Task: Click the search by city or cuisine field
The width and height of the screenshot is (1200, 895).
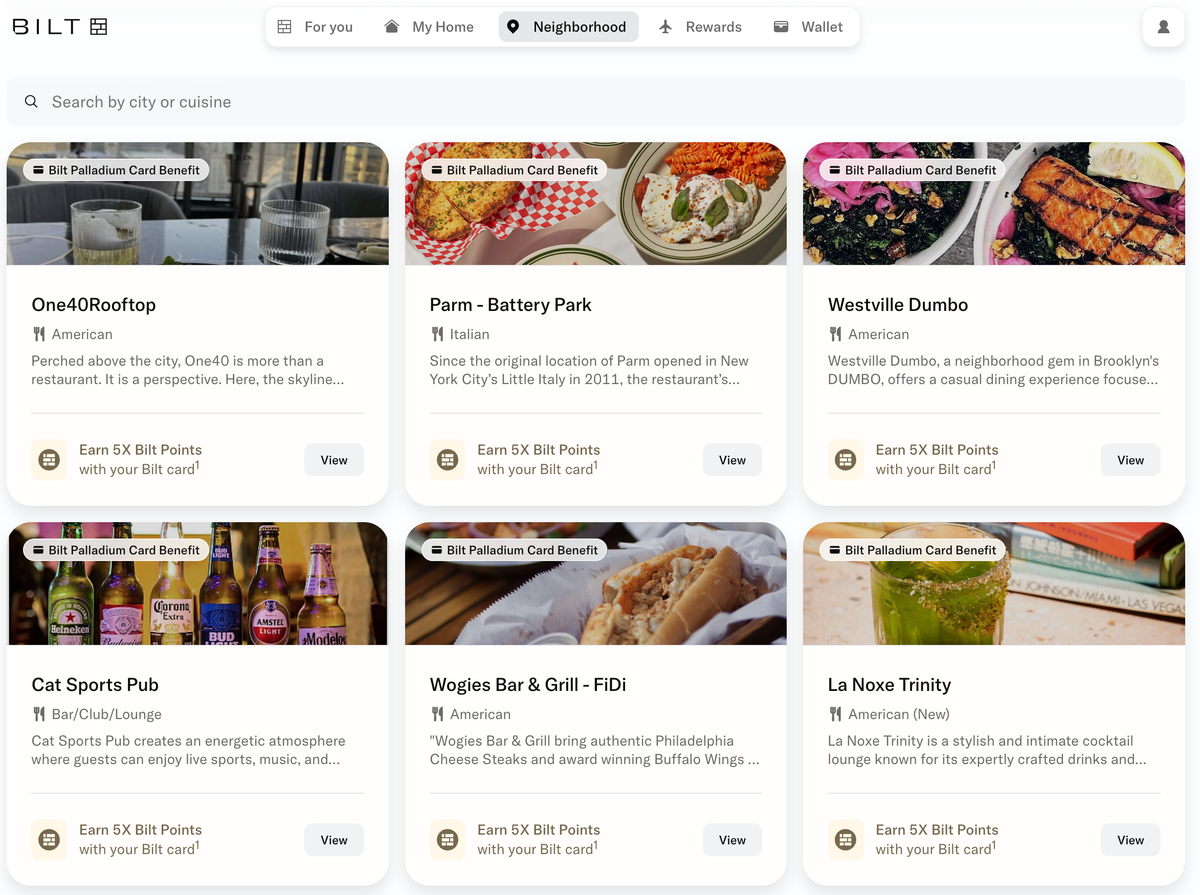Action: click(x=140, y=101)
